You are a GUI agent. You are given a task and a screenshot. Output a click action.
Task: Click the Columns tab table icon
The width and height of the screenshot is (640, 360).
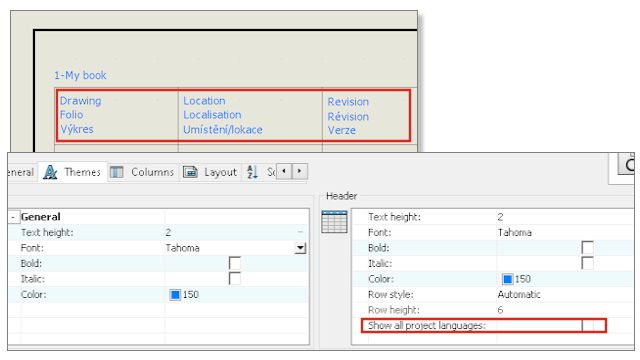click(117, 172)
